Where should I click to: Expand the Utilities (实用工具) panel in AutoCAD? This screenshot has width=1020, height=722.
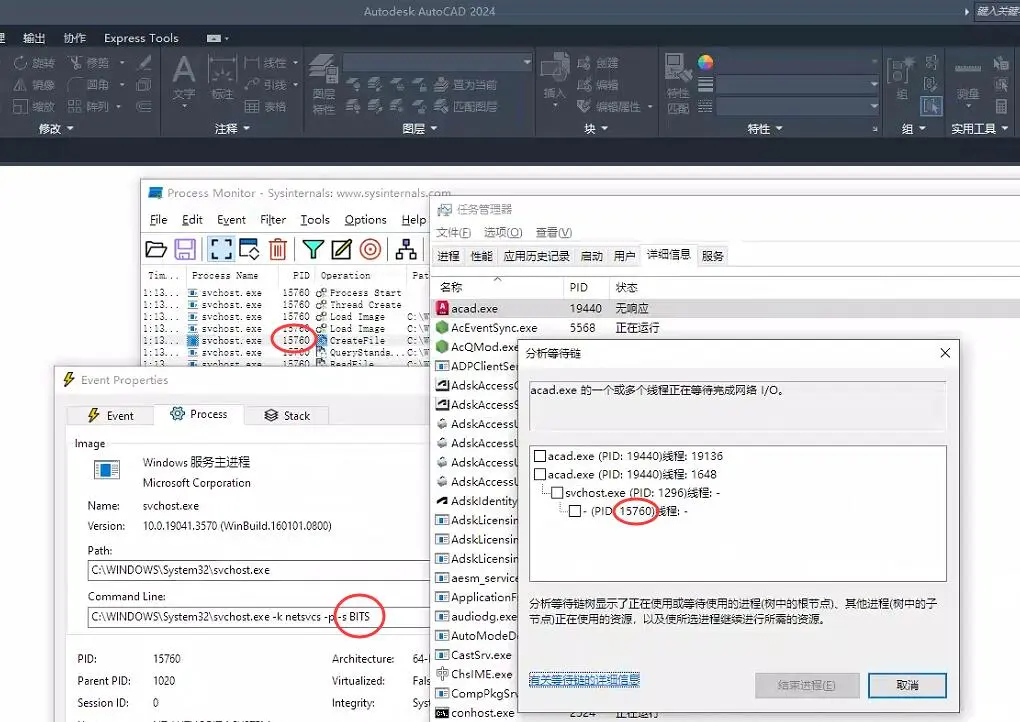coord(980,129)
